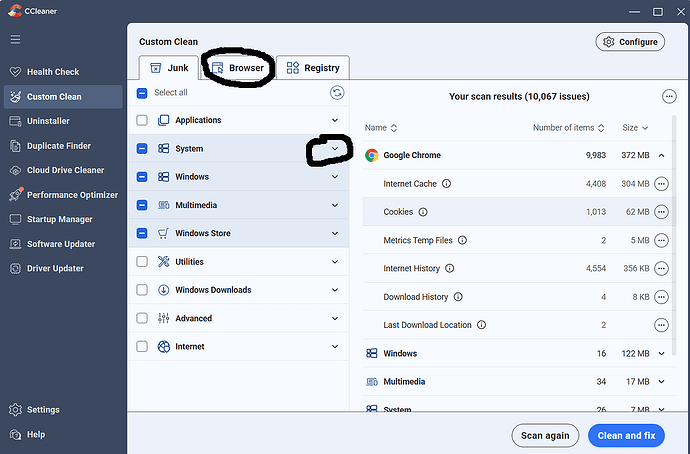Toggle the Multimedia category checkbox
Viewport: 690px width, 454px height.
pyautogui.click(x=142, y=205)
